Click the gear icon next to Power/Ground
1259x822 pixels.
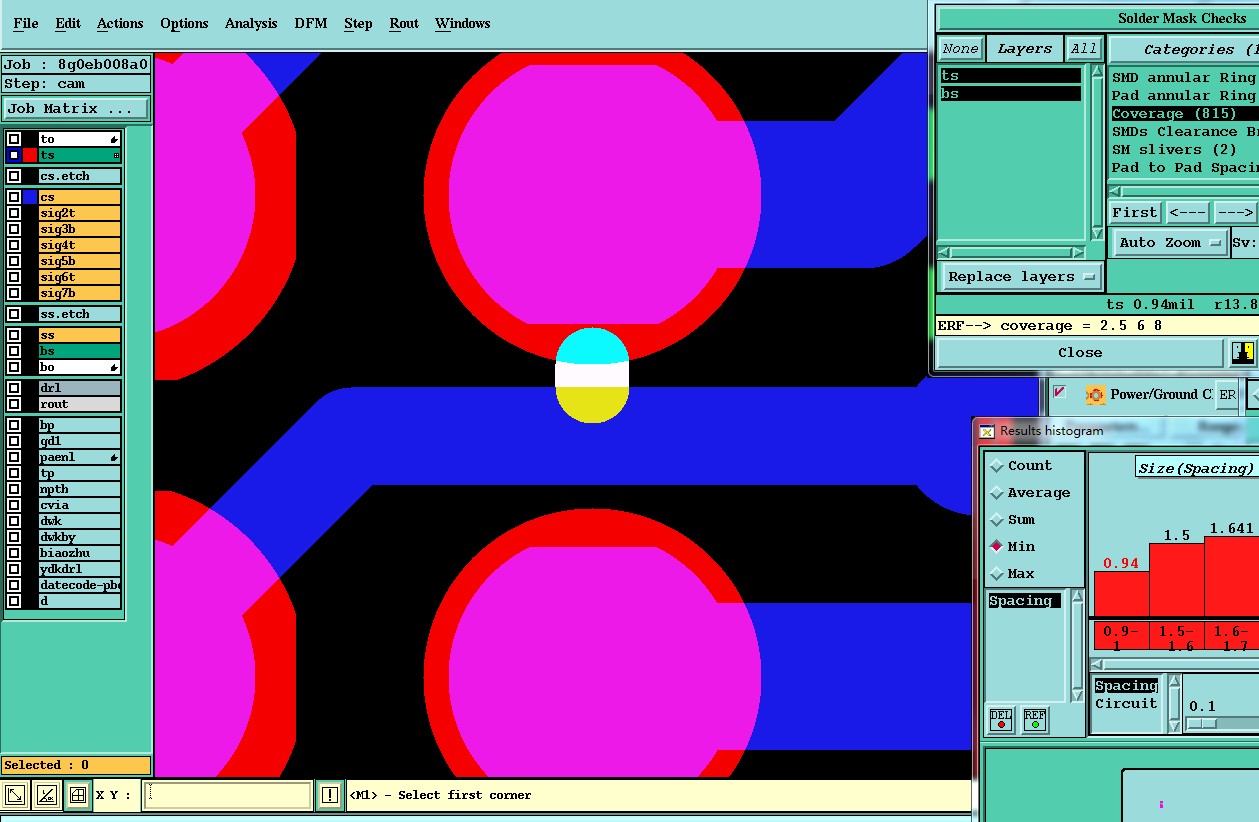click(x=1095, y=394)
